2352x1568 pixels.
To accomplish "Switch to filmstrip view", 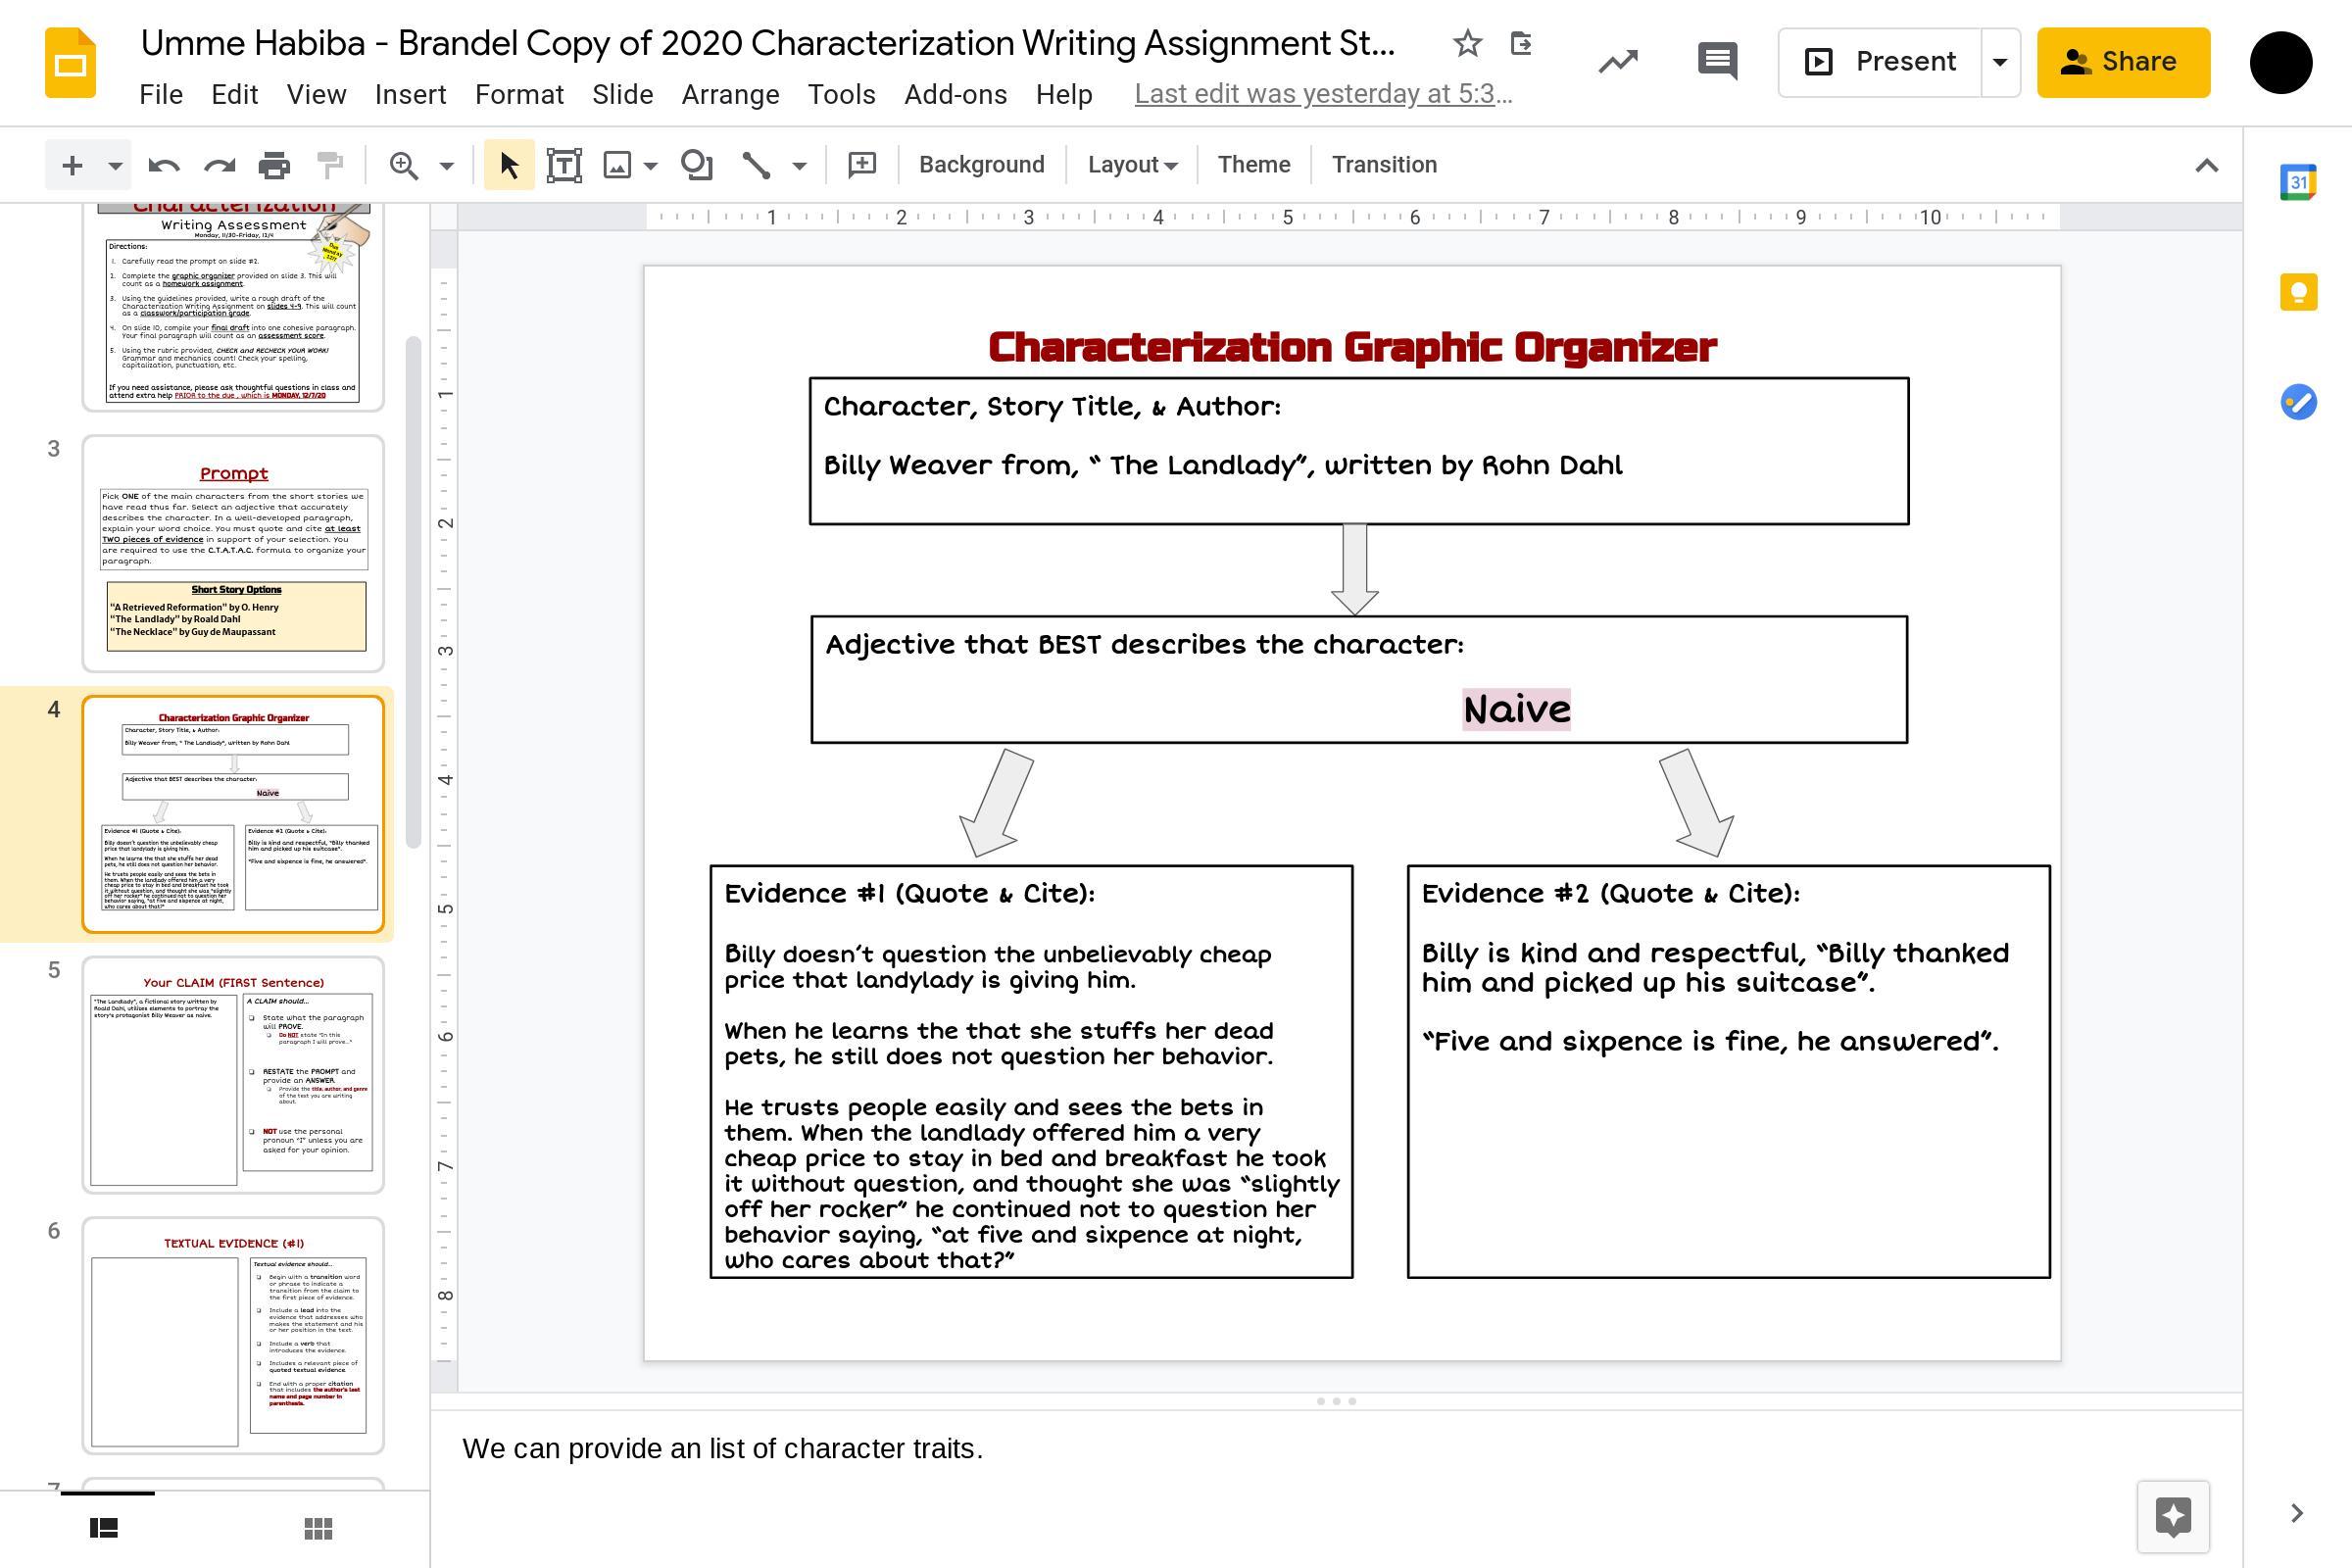I will 104,1528.
